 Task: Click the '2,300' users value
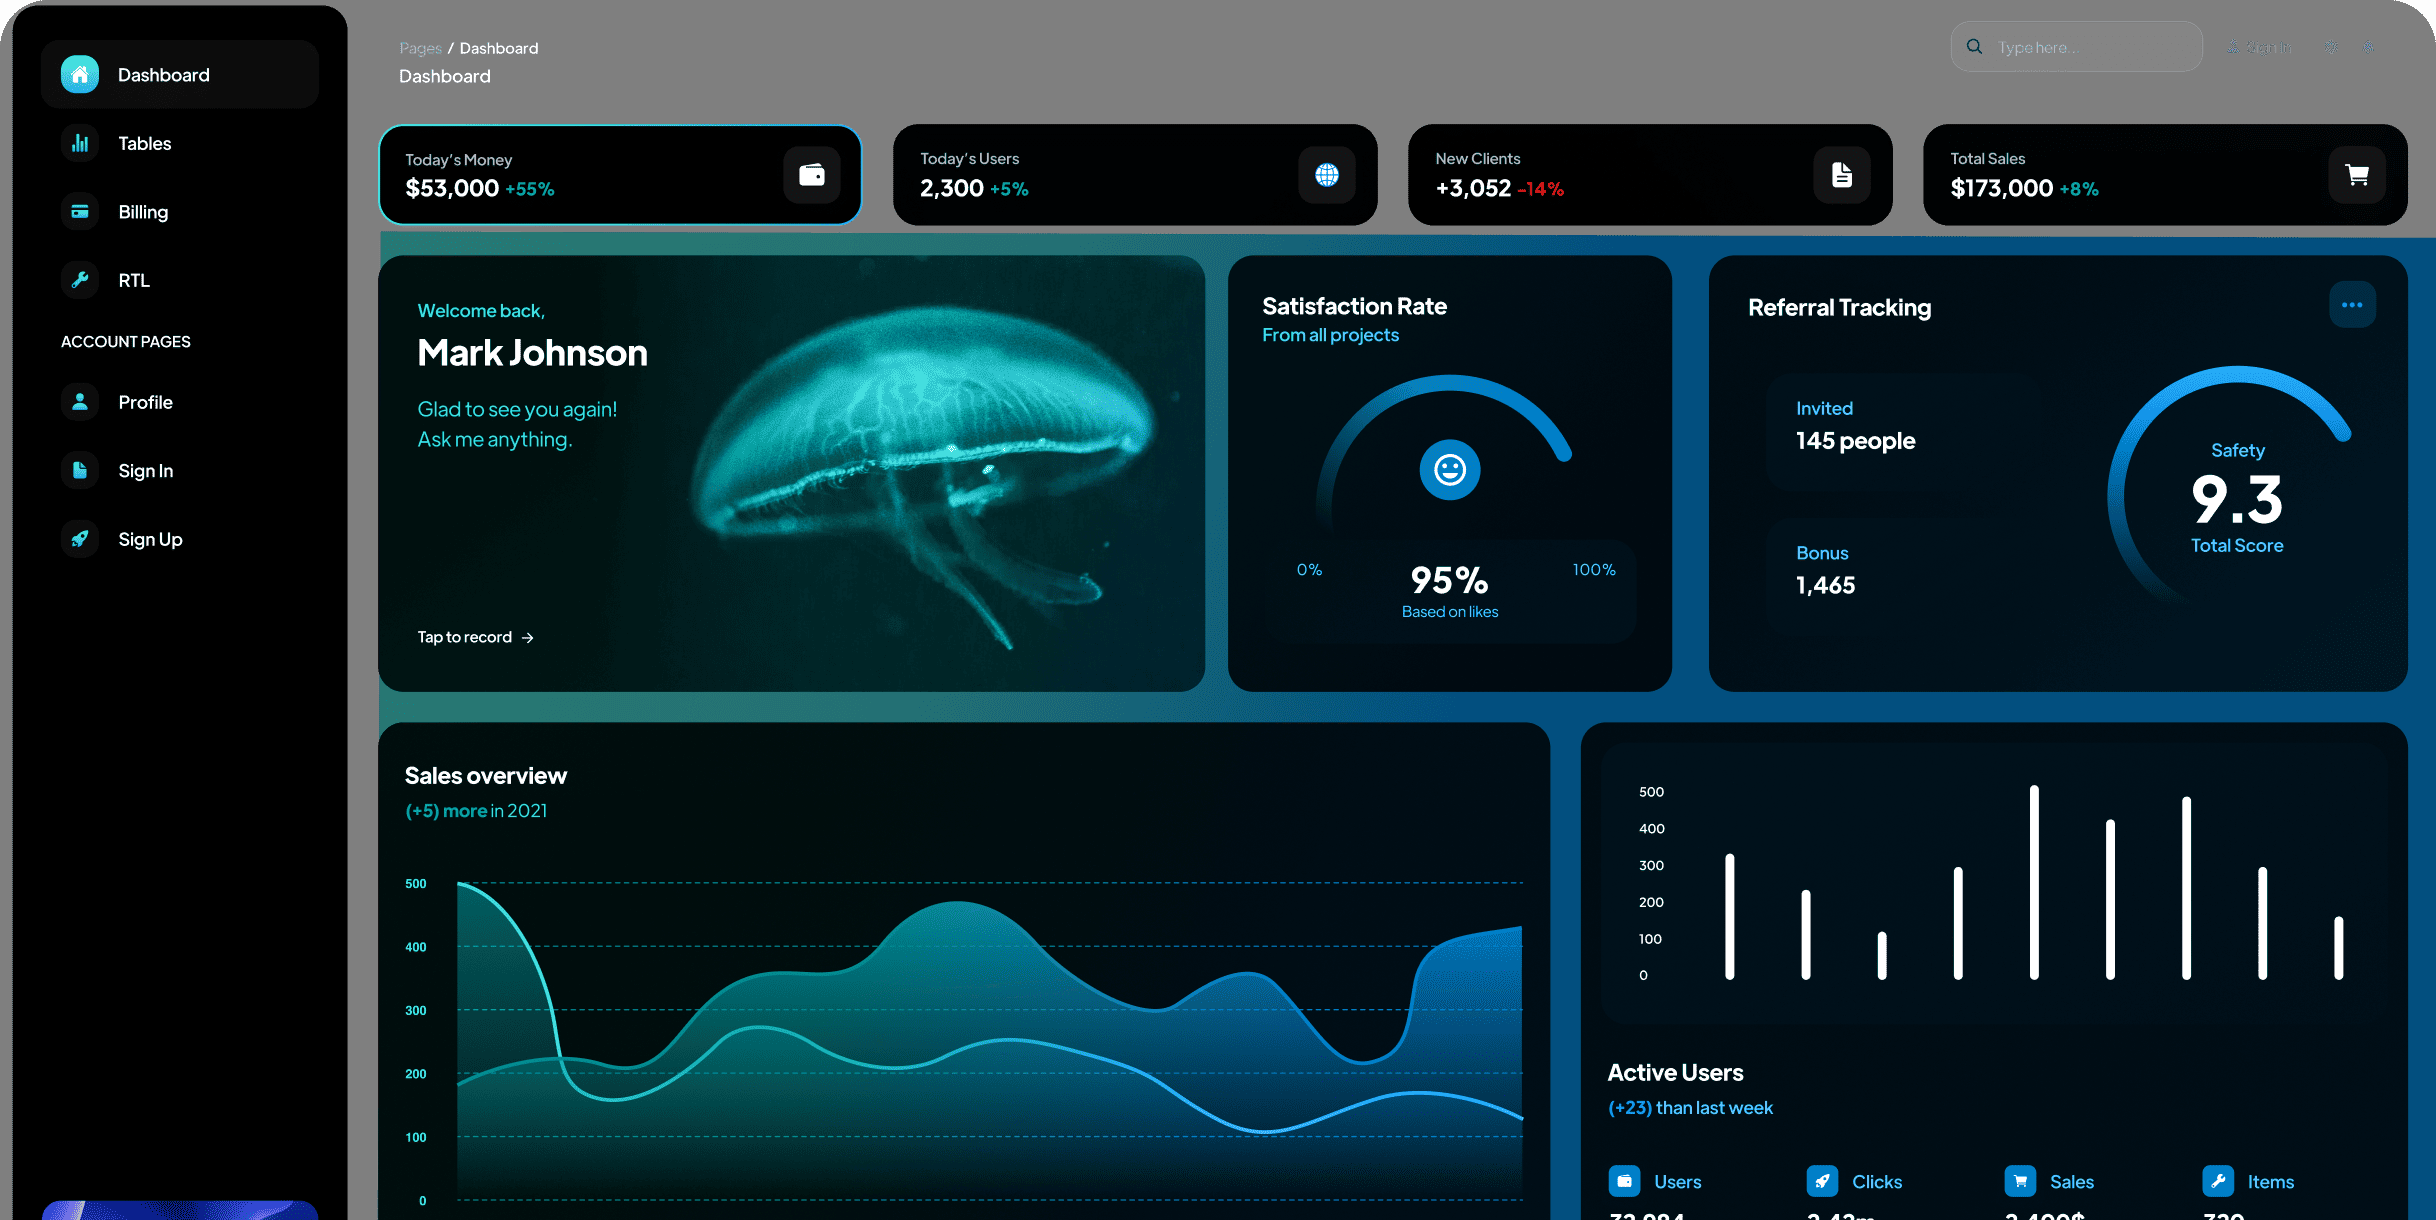pos(952,188)
